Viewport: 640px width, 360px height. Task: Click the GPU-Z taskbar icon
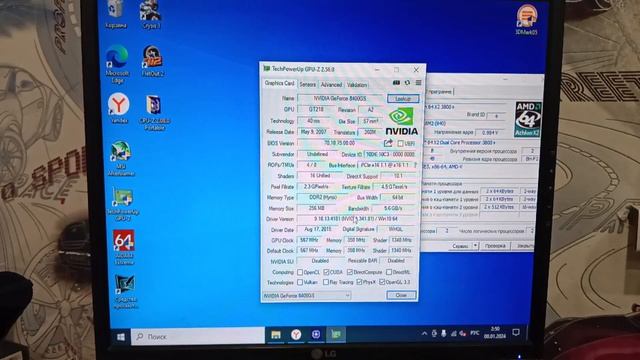tap(336, 335)
